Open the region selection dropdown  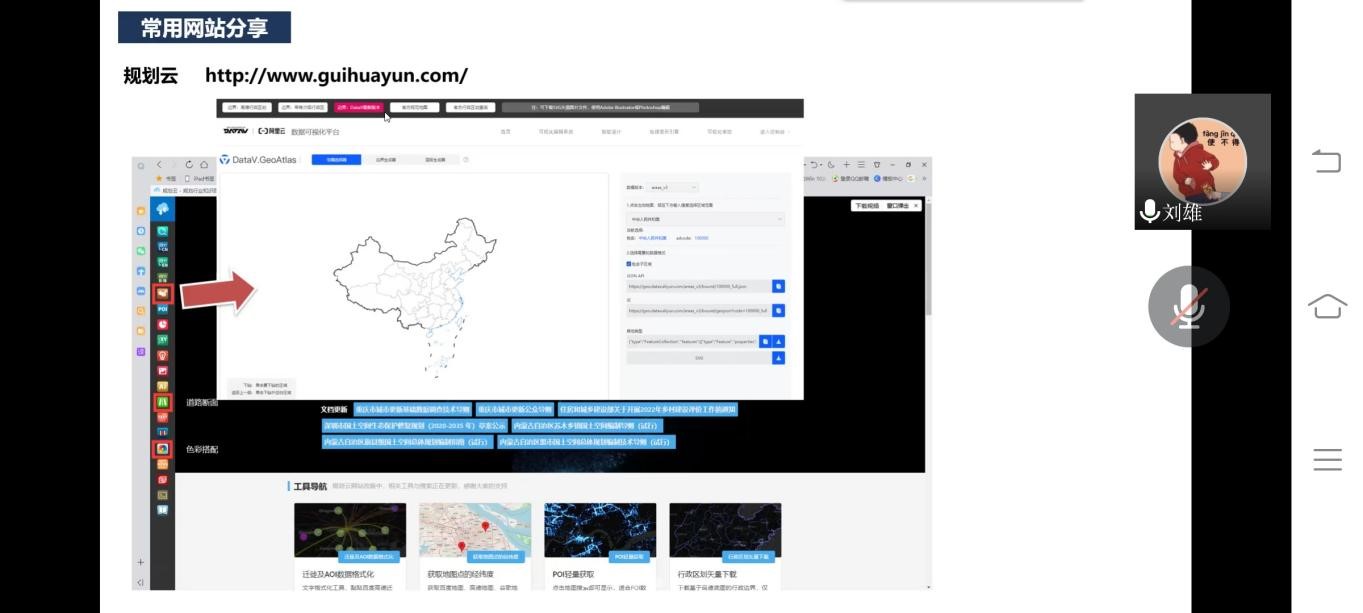point(704,218)
